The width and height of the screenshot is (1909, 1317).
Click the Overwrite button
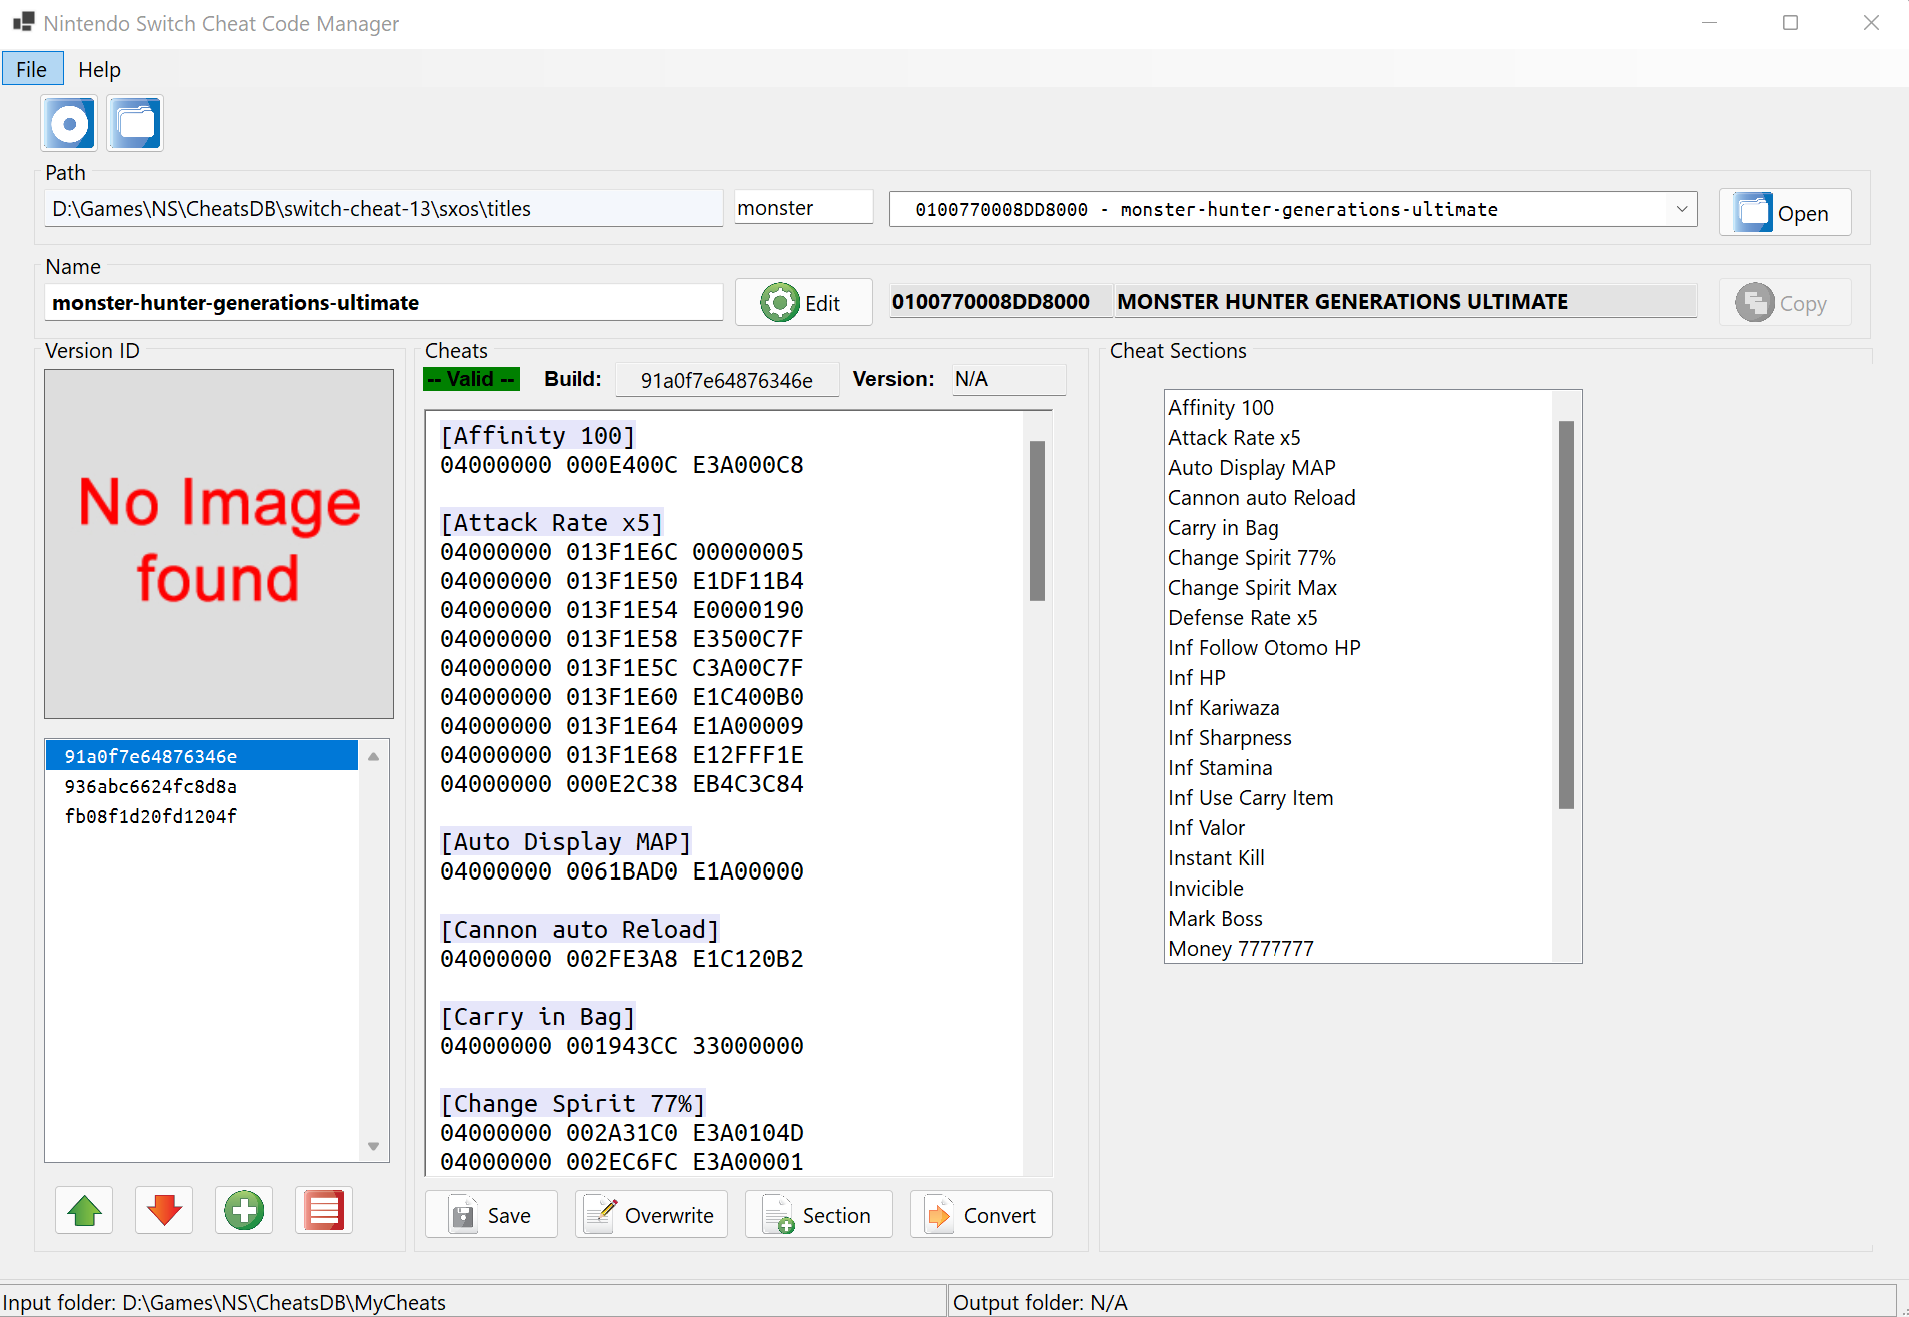651,1215
